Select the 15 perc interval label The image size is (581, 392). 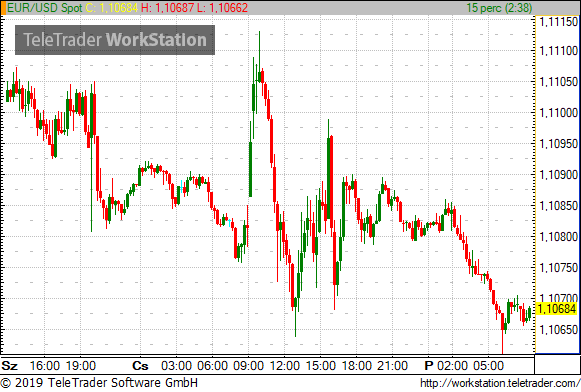click(499, 8)
